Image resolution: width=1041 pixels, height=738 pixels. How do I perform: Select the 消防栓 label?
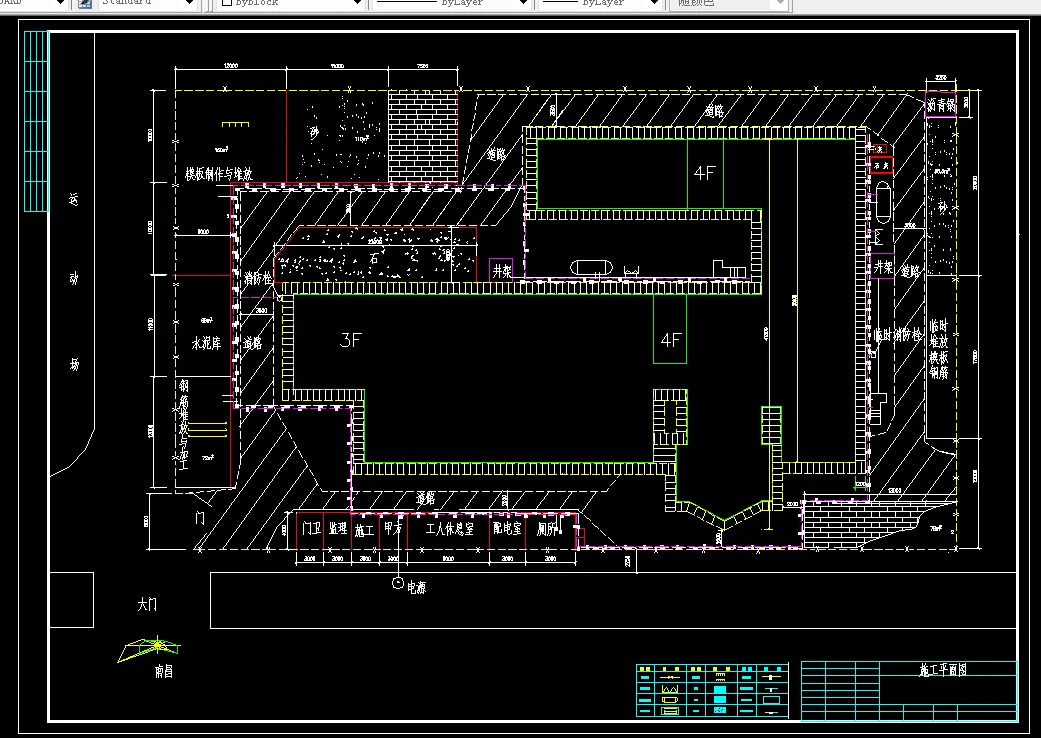(x=258, y=277)
